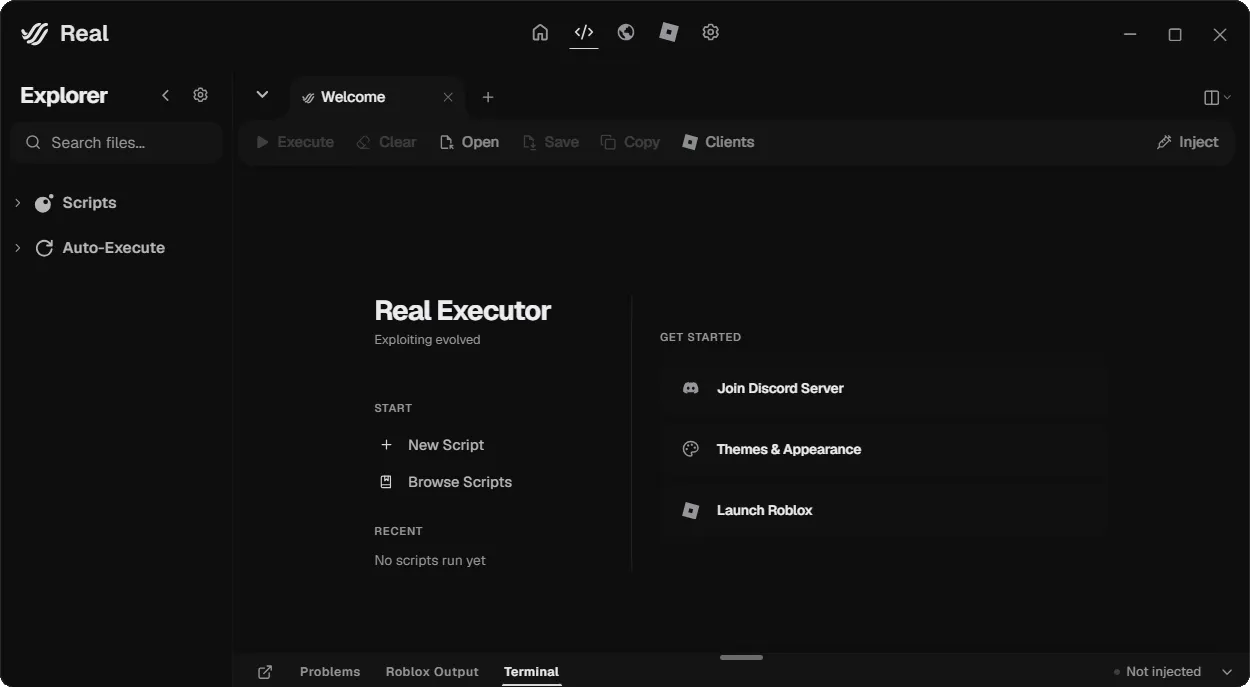The height and width of the screenshot is (687, 1250).
Task: Select the Auto-Execute tree label
Action: (x=114, y=248)
